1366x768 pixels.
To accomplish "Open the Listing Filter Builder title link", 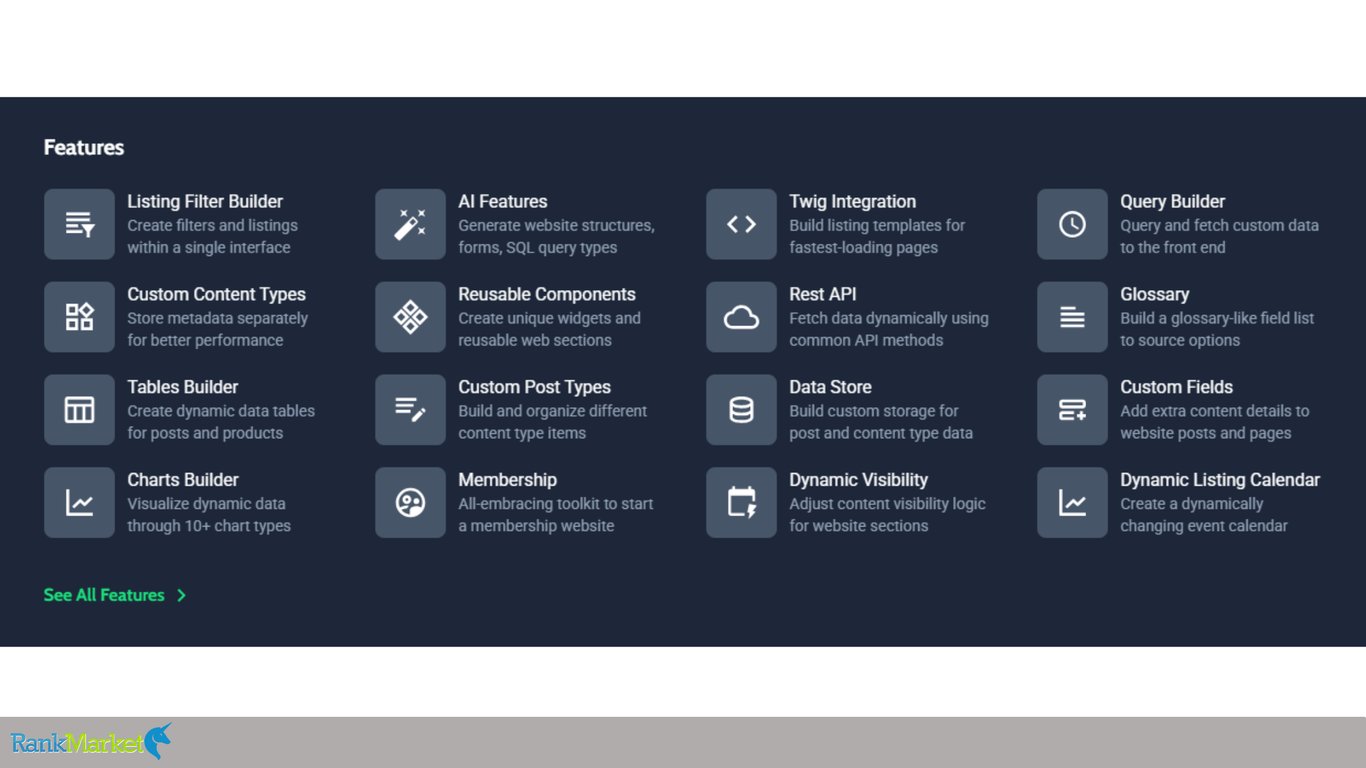I will coord(205,201).
